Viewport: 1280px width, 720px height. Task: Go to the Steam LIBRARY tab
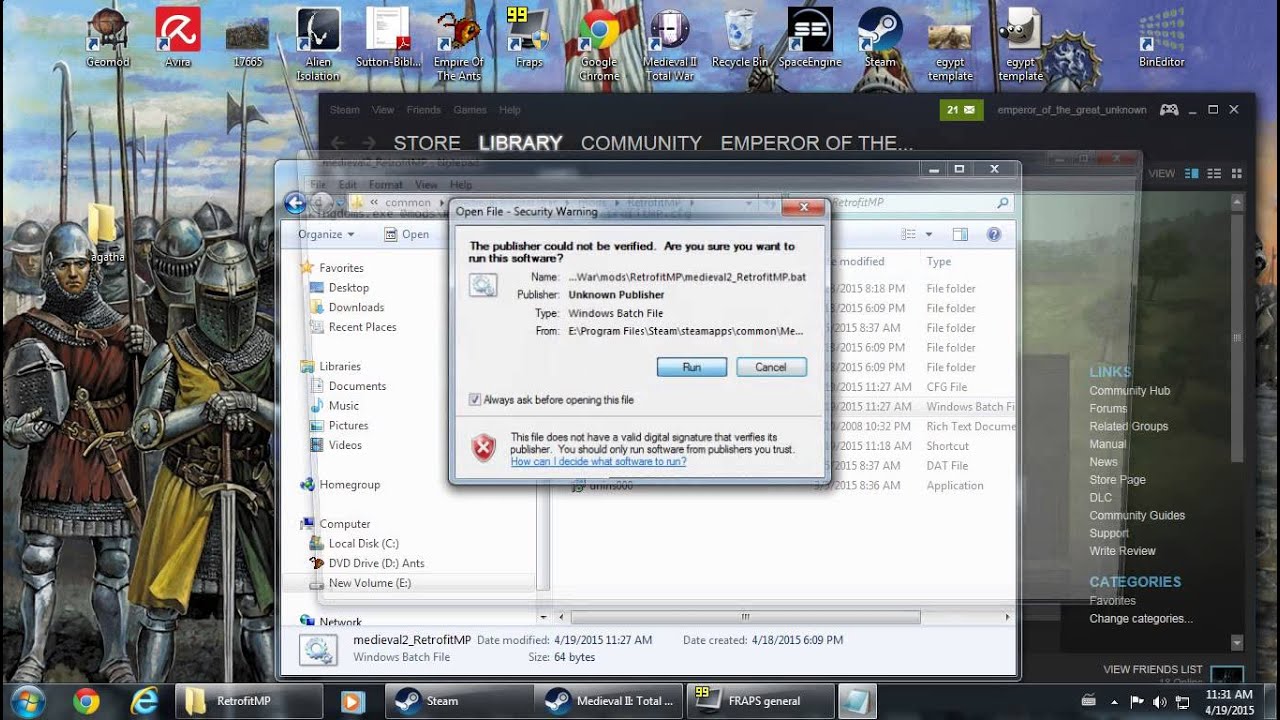point(520,143)
